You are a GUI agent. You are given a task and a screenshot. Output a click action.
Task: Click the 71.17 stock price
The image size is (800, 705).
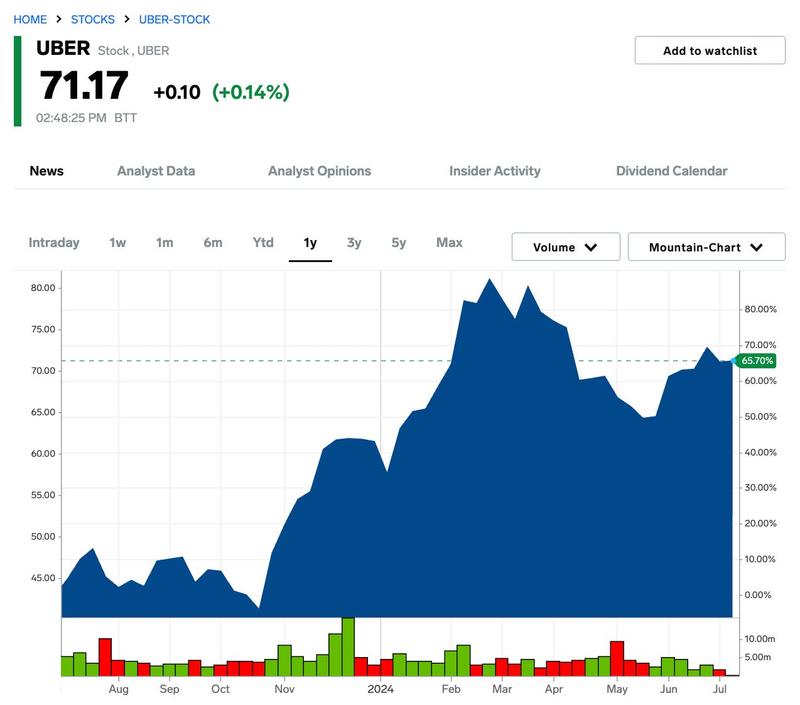84,86
